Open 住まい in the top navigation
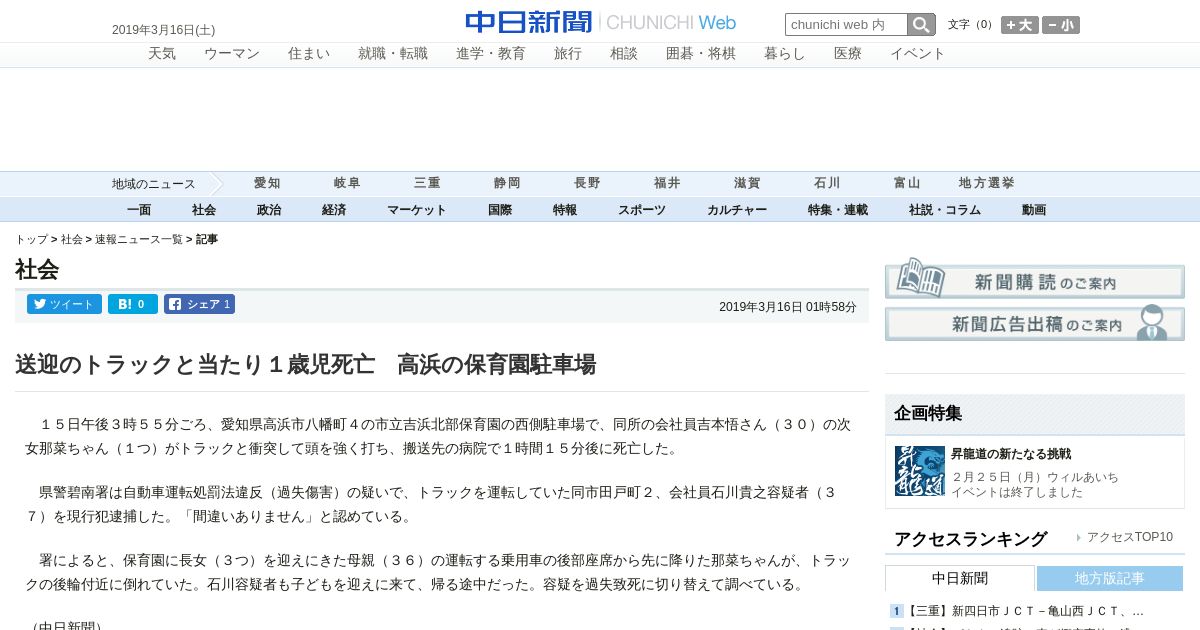1200x630 pixels. [309, 54]
